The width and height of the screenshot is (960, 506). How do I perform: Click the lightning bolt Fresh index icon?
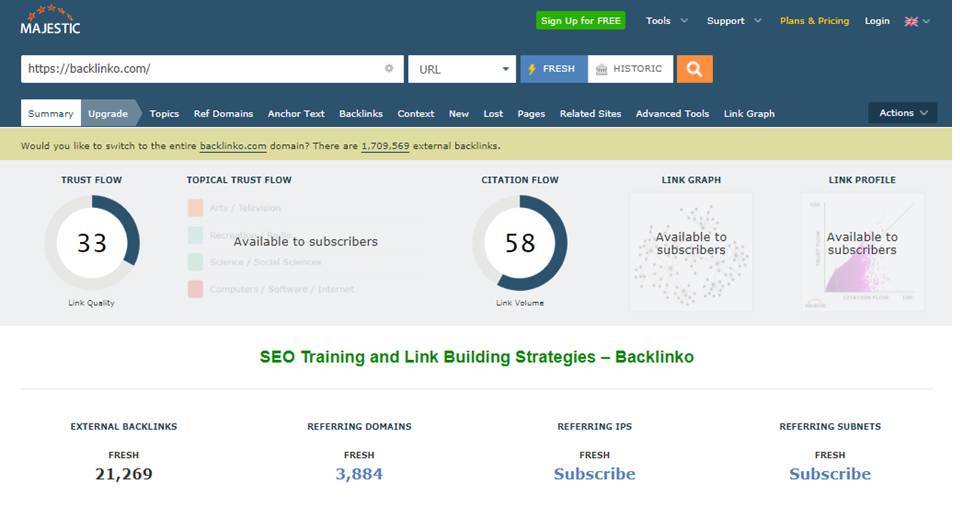(532, 69)
